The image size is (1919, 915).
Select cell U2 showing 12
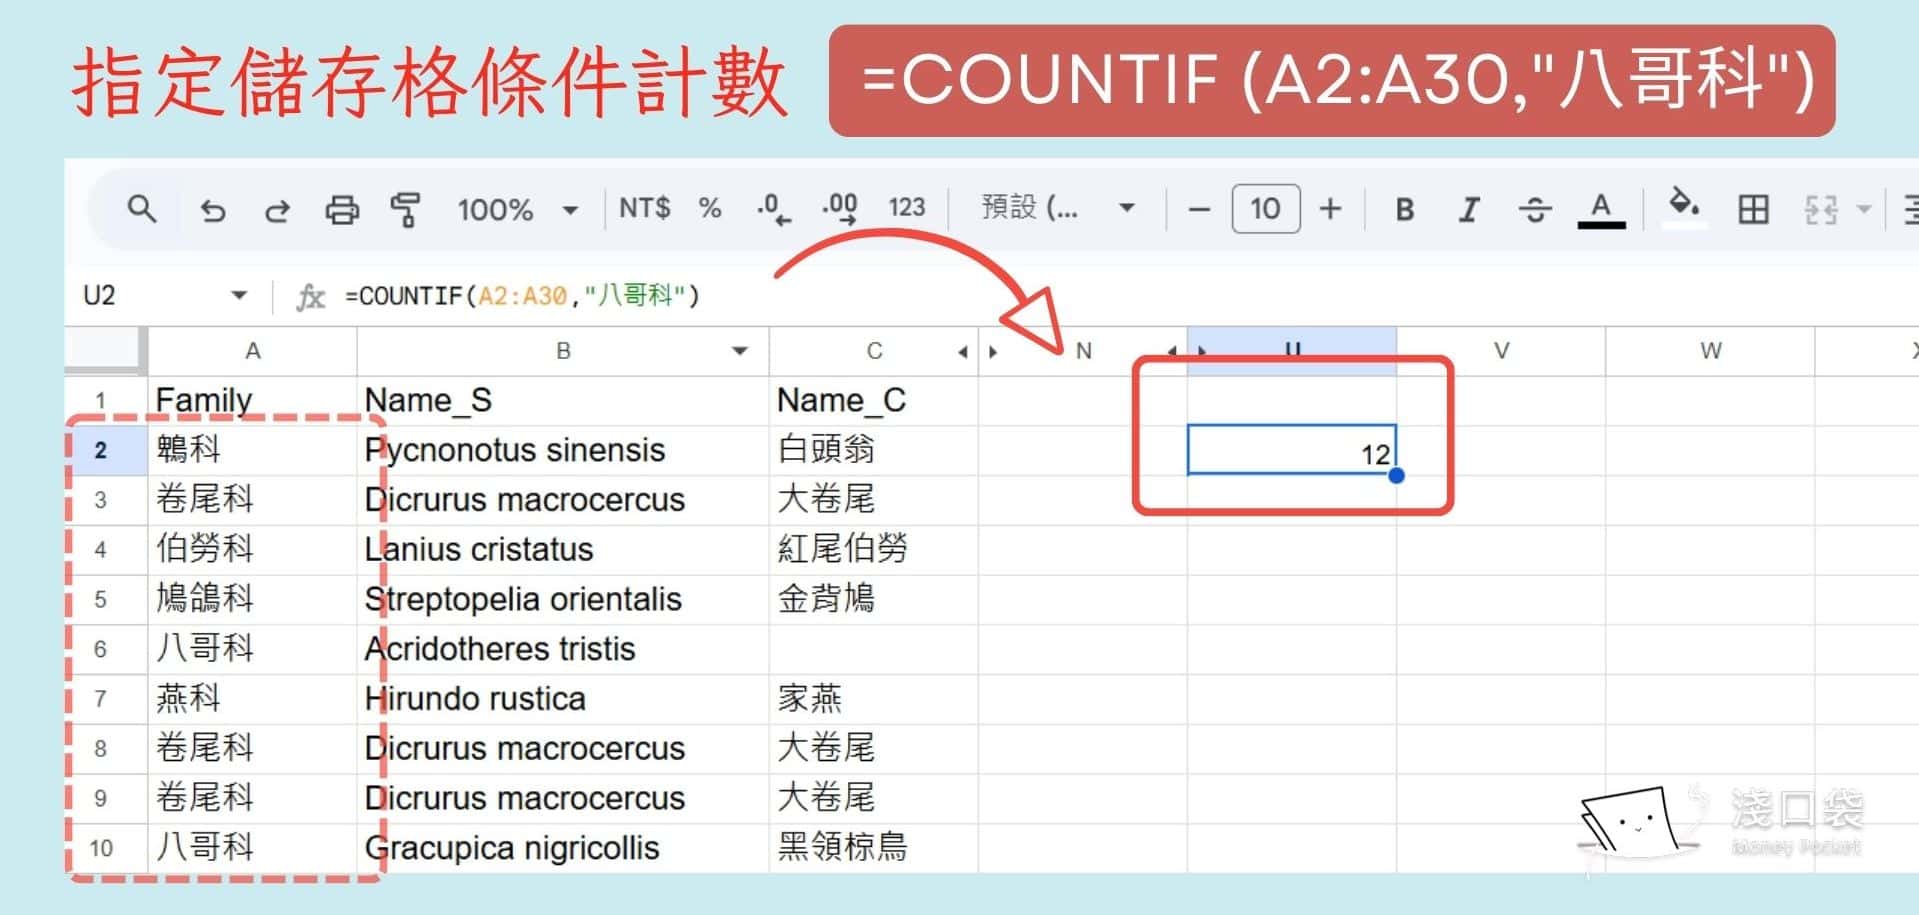click(1292, 450)
